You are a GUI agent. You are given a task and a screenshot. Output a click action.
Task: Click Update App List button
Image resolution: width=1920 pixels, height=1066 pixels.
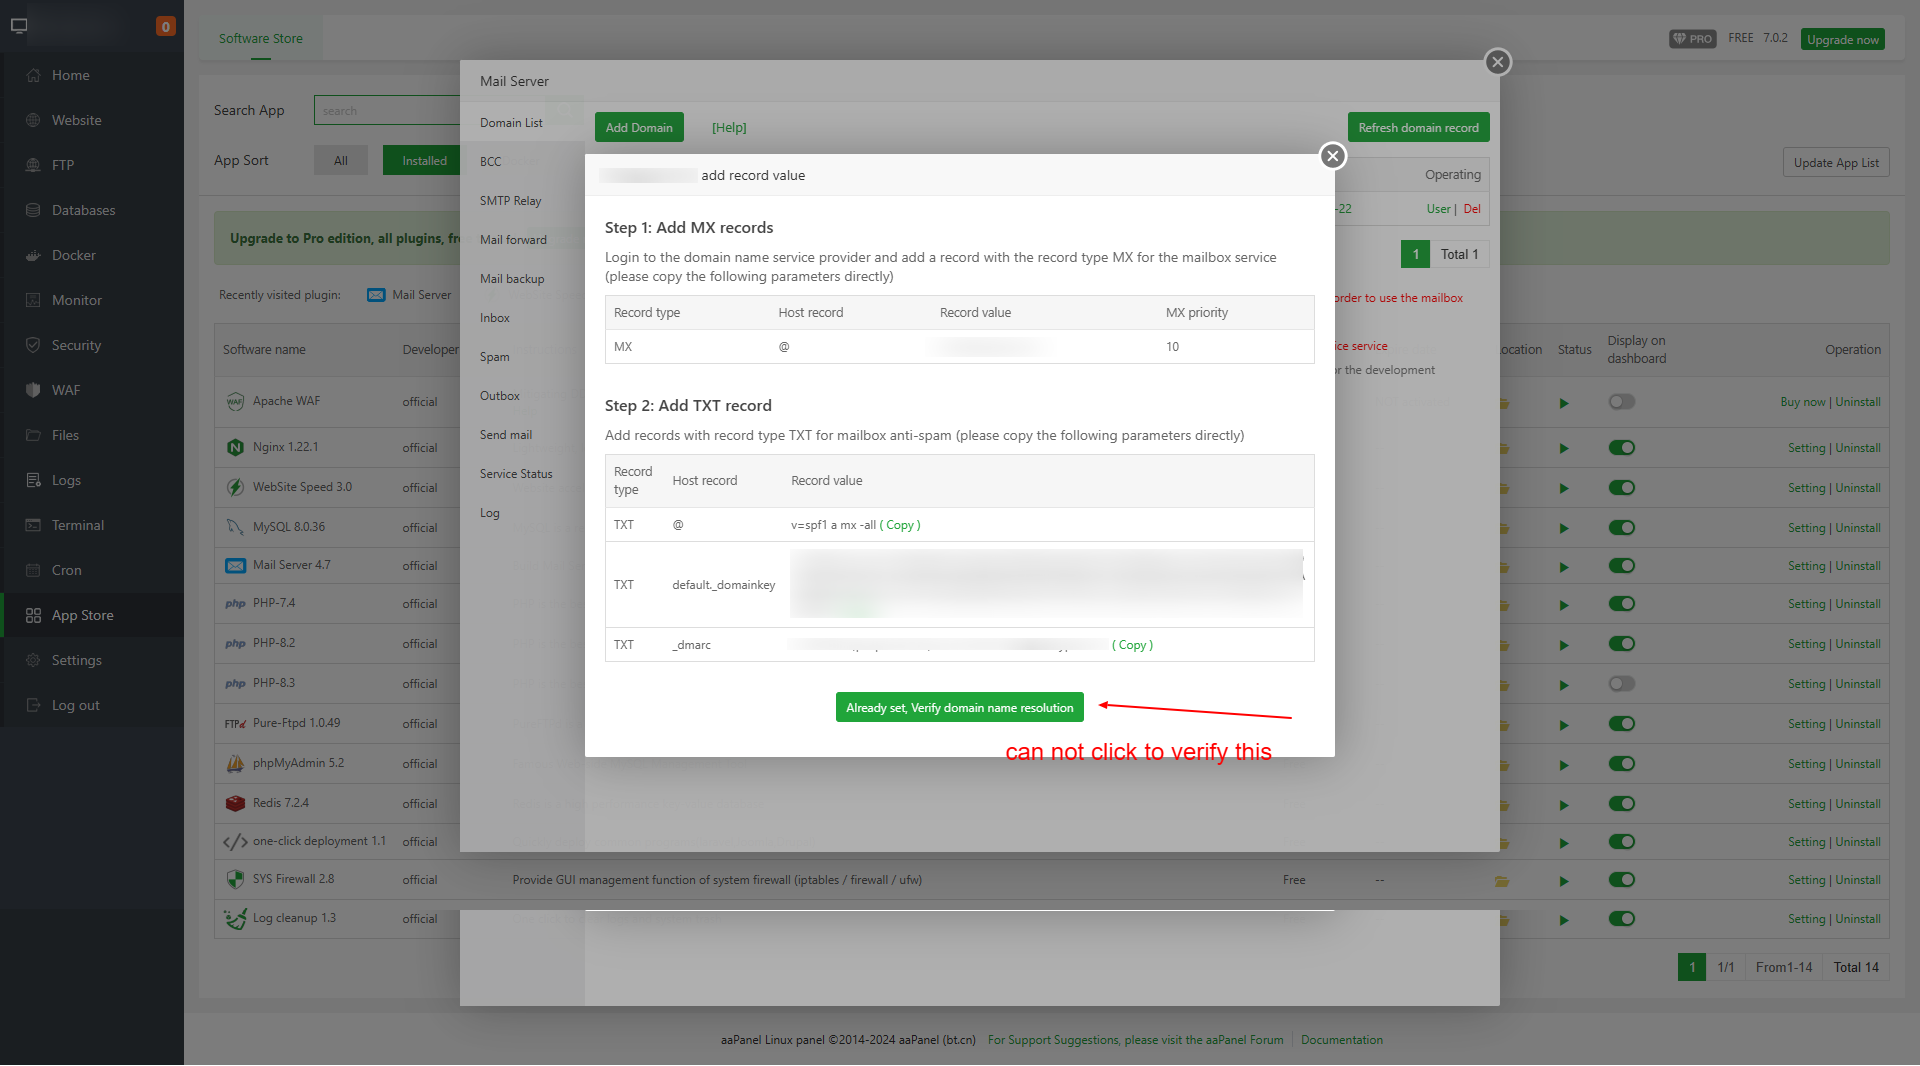pos(1836,163)
